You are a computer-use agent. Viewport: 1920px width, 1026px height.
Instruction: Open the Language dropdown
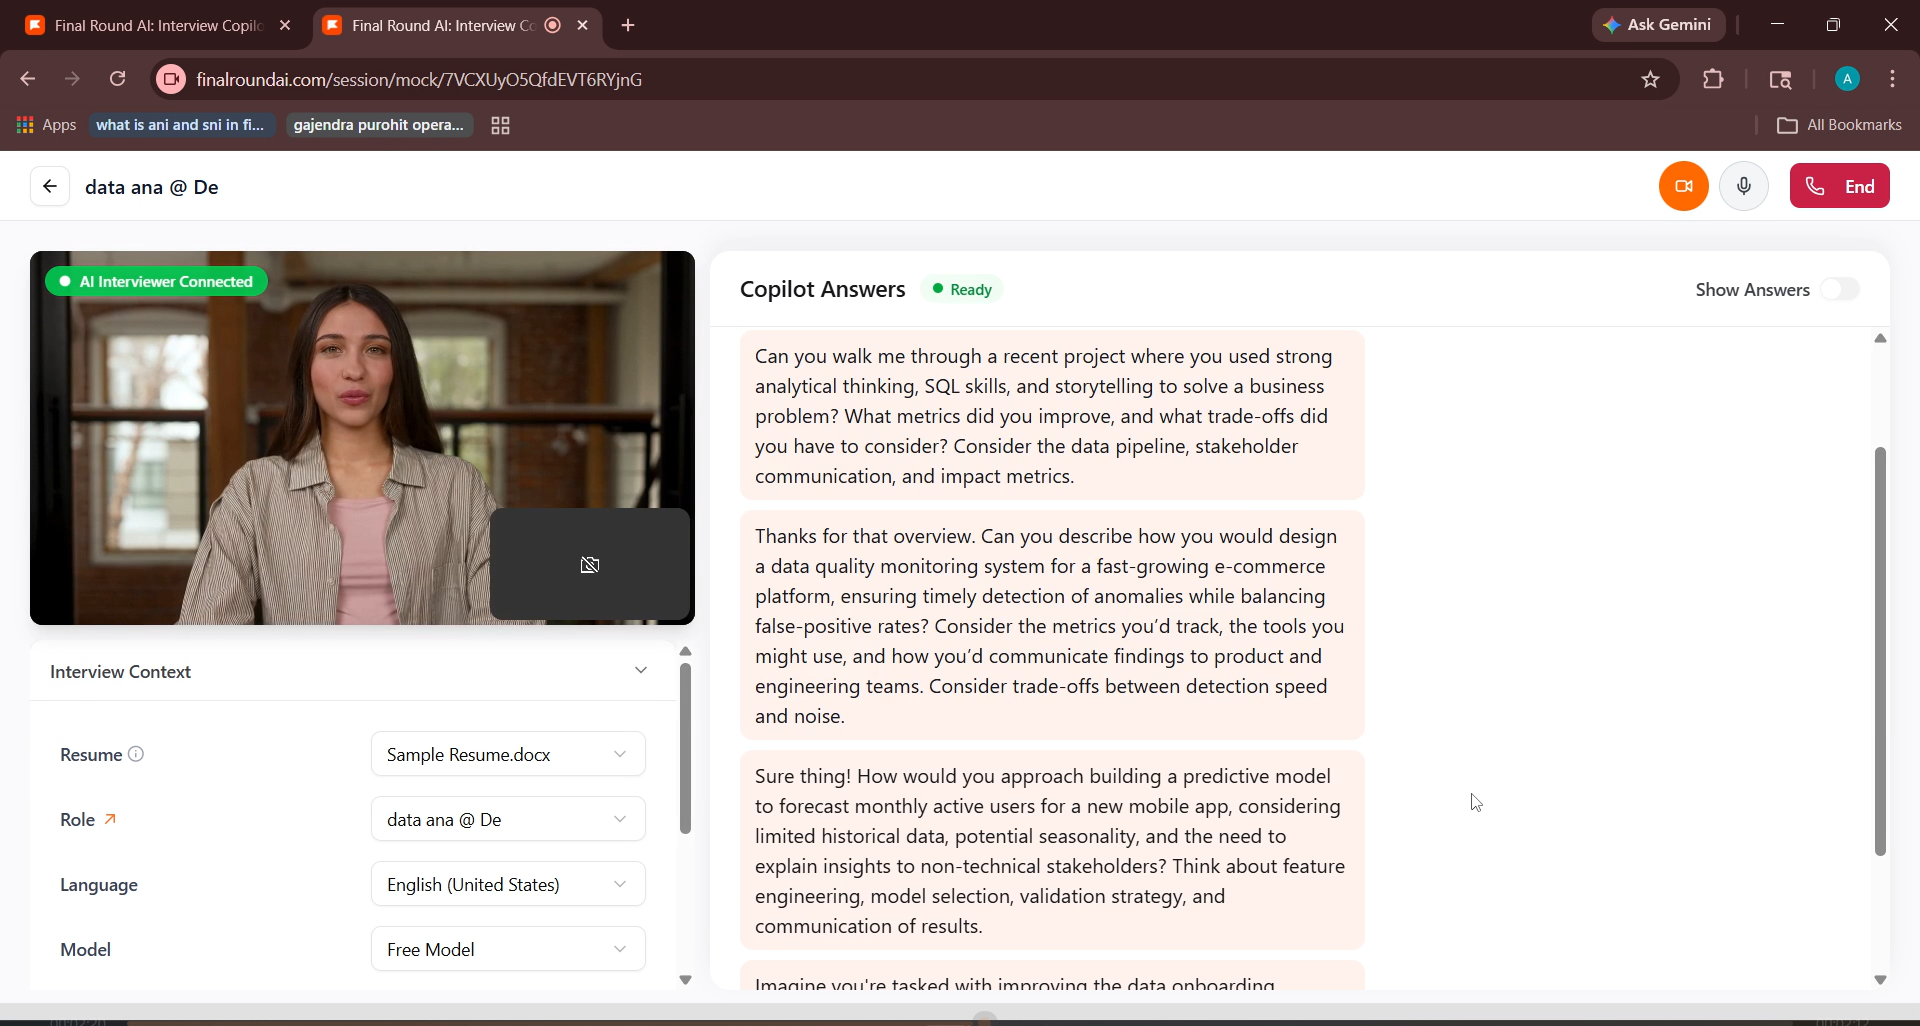pos(508,884)
